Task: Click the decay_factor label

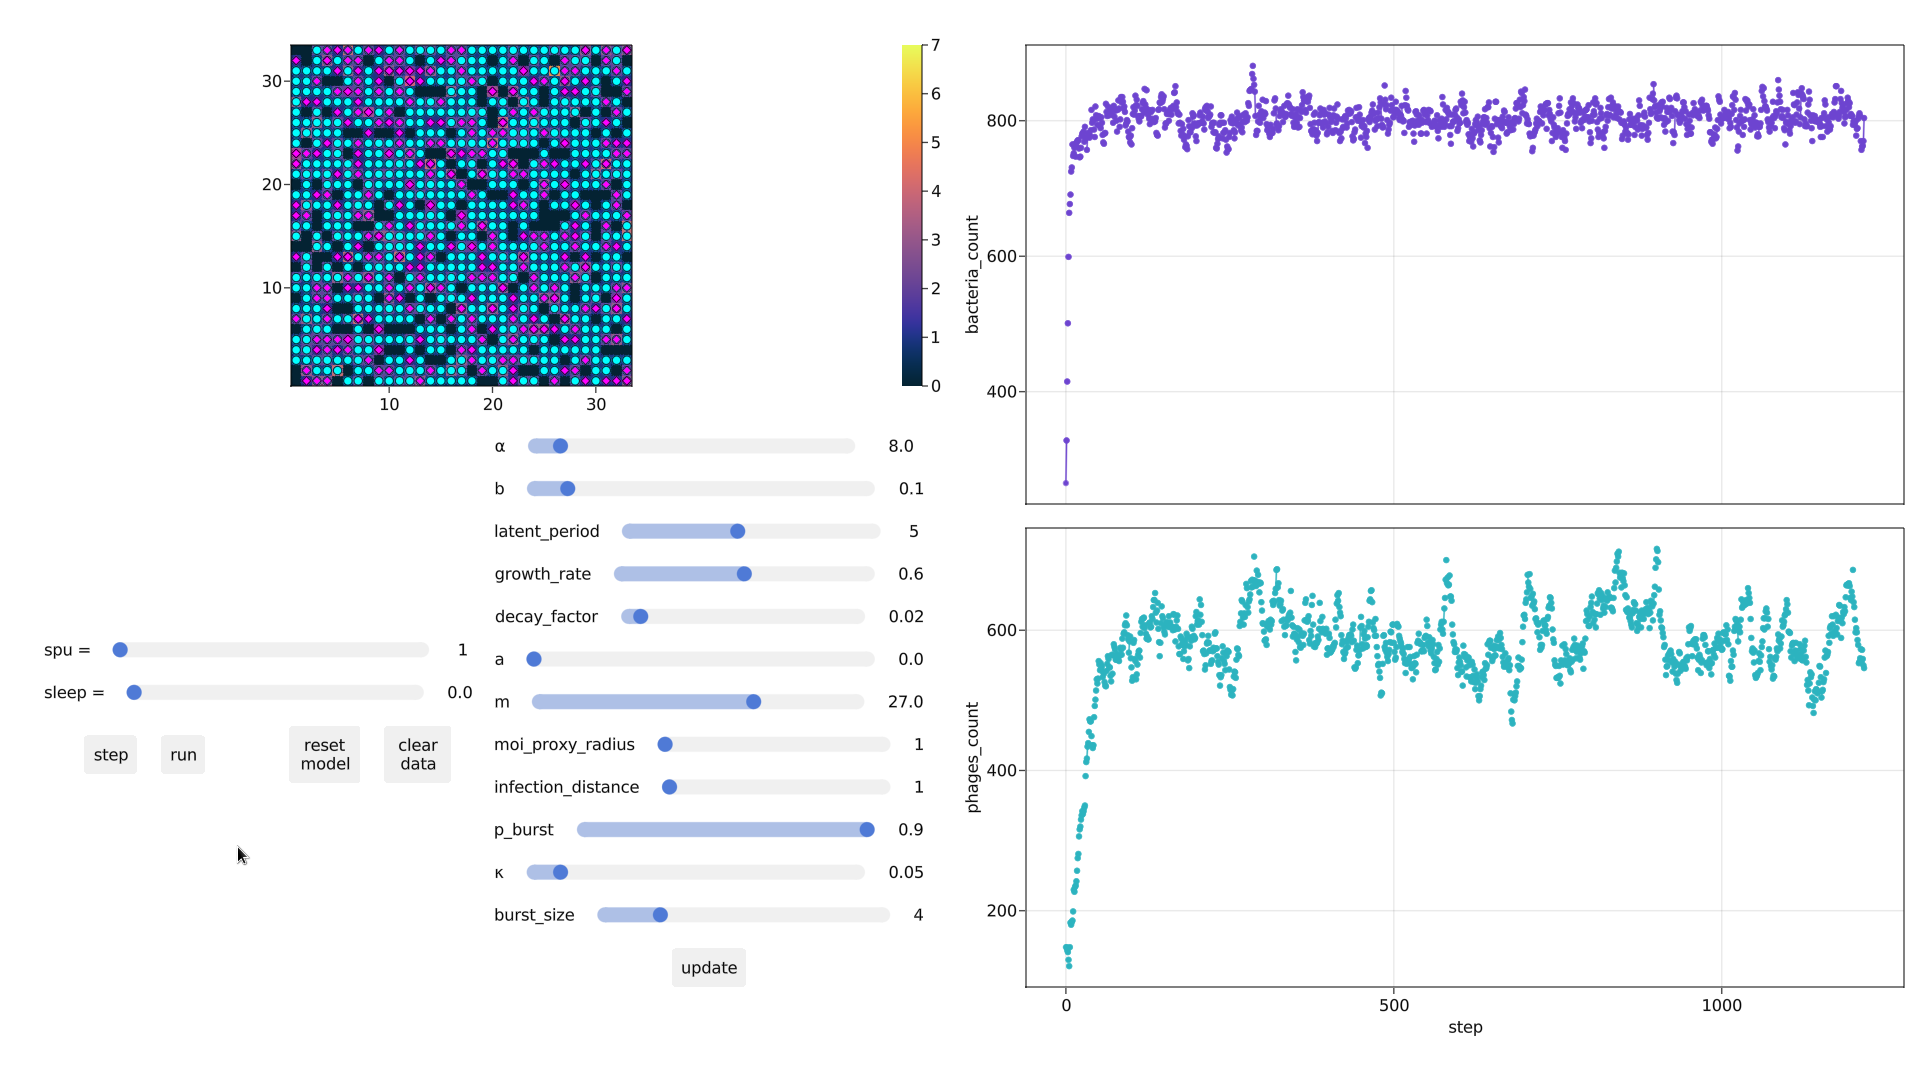Action: click(546, 617)
